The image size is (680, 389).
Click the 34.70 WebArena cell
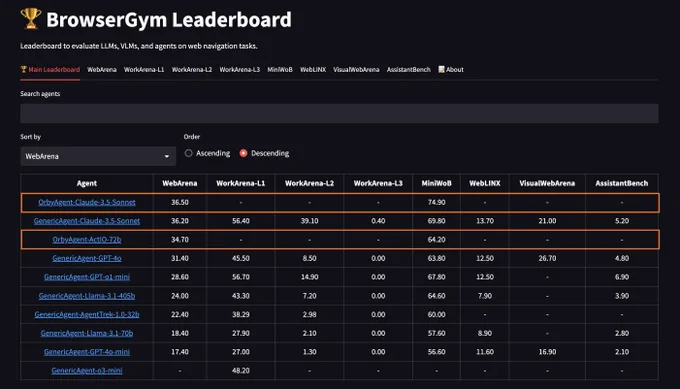(180, 239)
